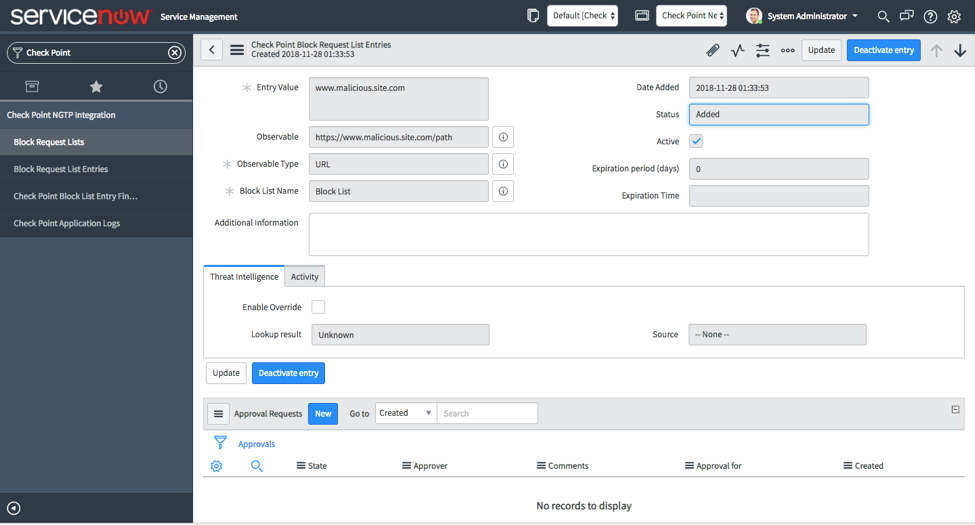Click the Status field
Viewport: 975px width, 525px height.
(x=779, y=114)
